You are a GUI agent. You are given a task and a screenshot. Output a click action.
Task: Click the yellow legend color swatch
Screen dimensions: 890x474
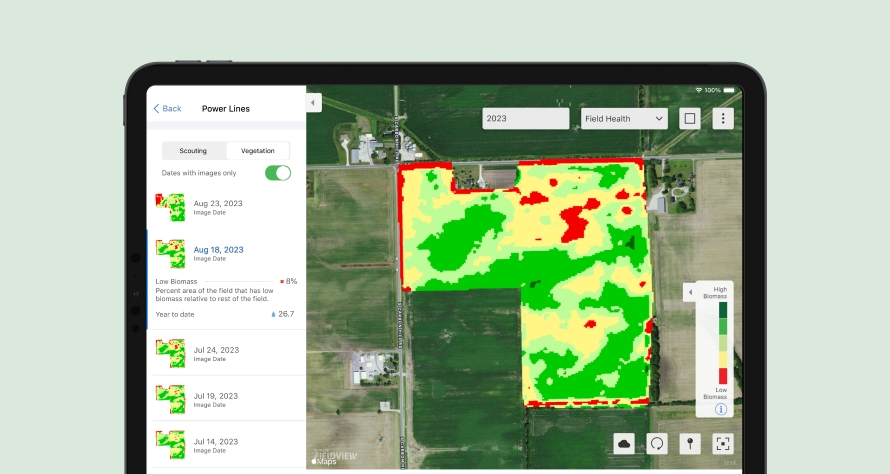(723, 360)
